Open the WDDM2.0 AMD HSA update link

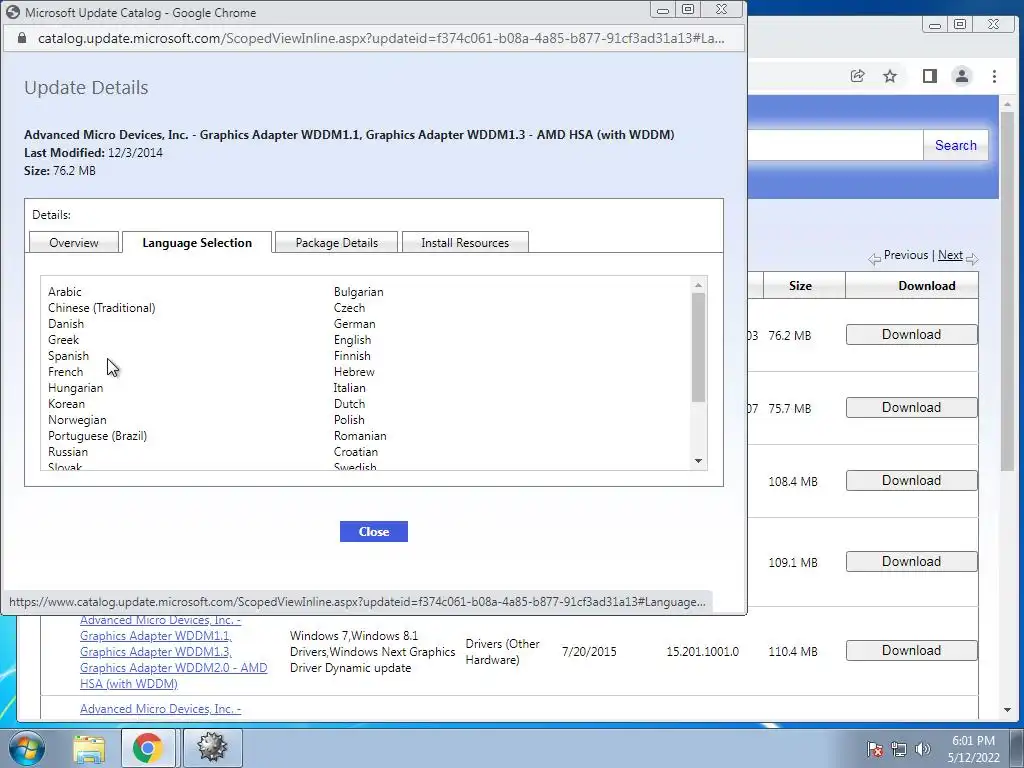click(x=173, y=652)
